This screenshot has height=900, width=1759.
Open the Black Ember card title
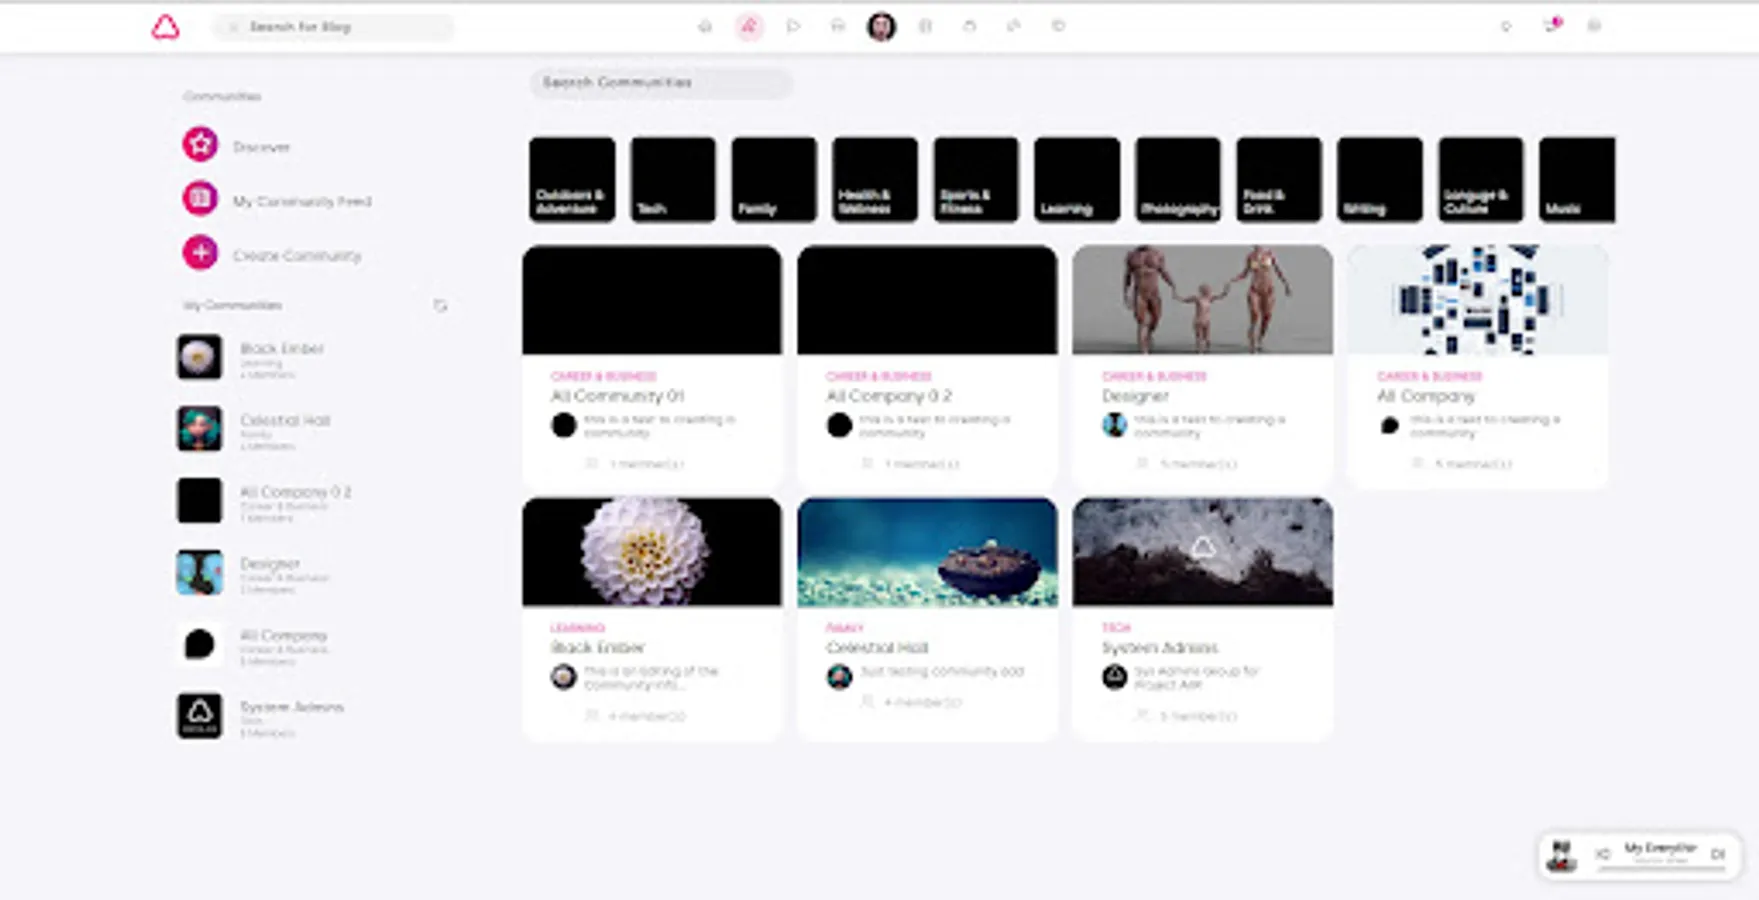coord(598,647)
